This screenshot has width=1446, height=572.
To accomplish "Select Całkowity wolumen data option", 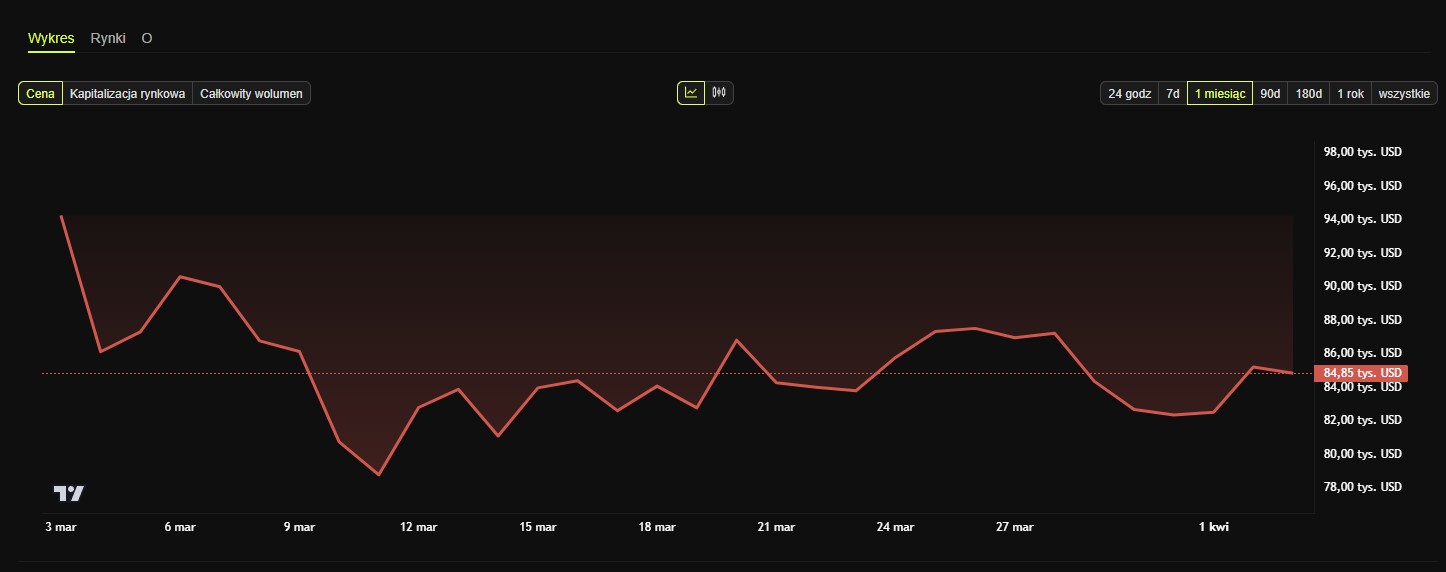I will (x=251, y=93).
